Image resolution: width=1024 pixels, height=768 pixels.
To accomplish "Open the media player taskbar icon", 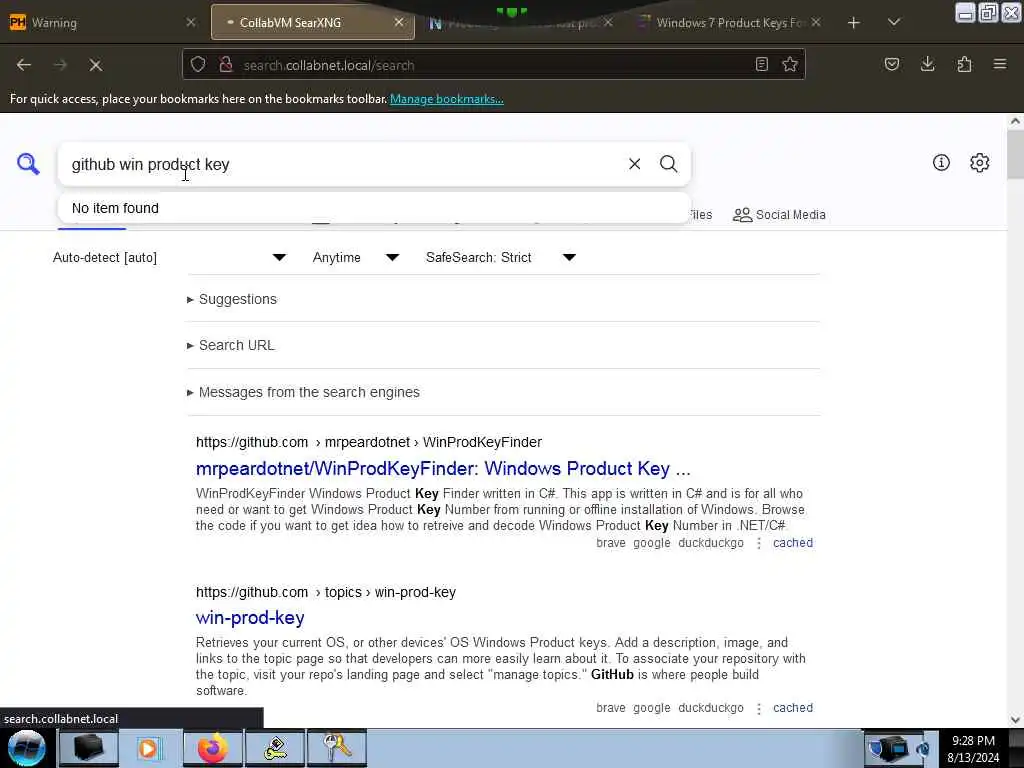I will [x=149, y=748].
